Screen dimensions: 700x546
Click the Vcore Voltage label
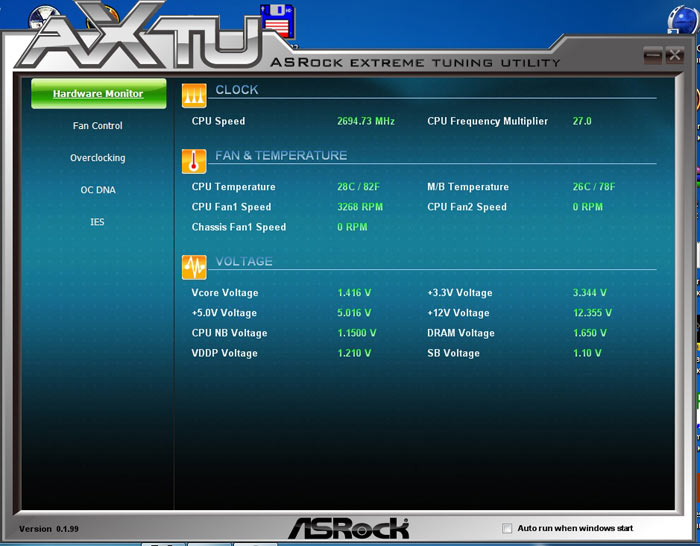225,293
